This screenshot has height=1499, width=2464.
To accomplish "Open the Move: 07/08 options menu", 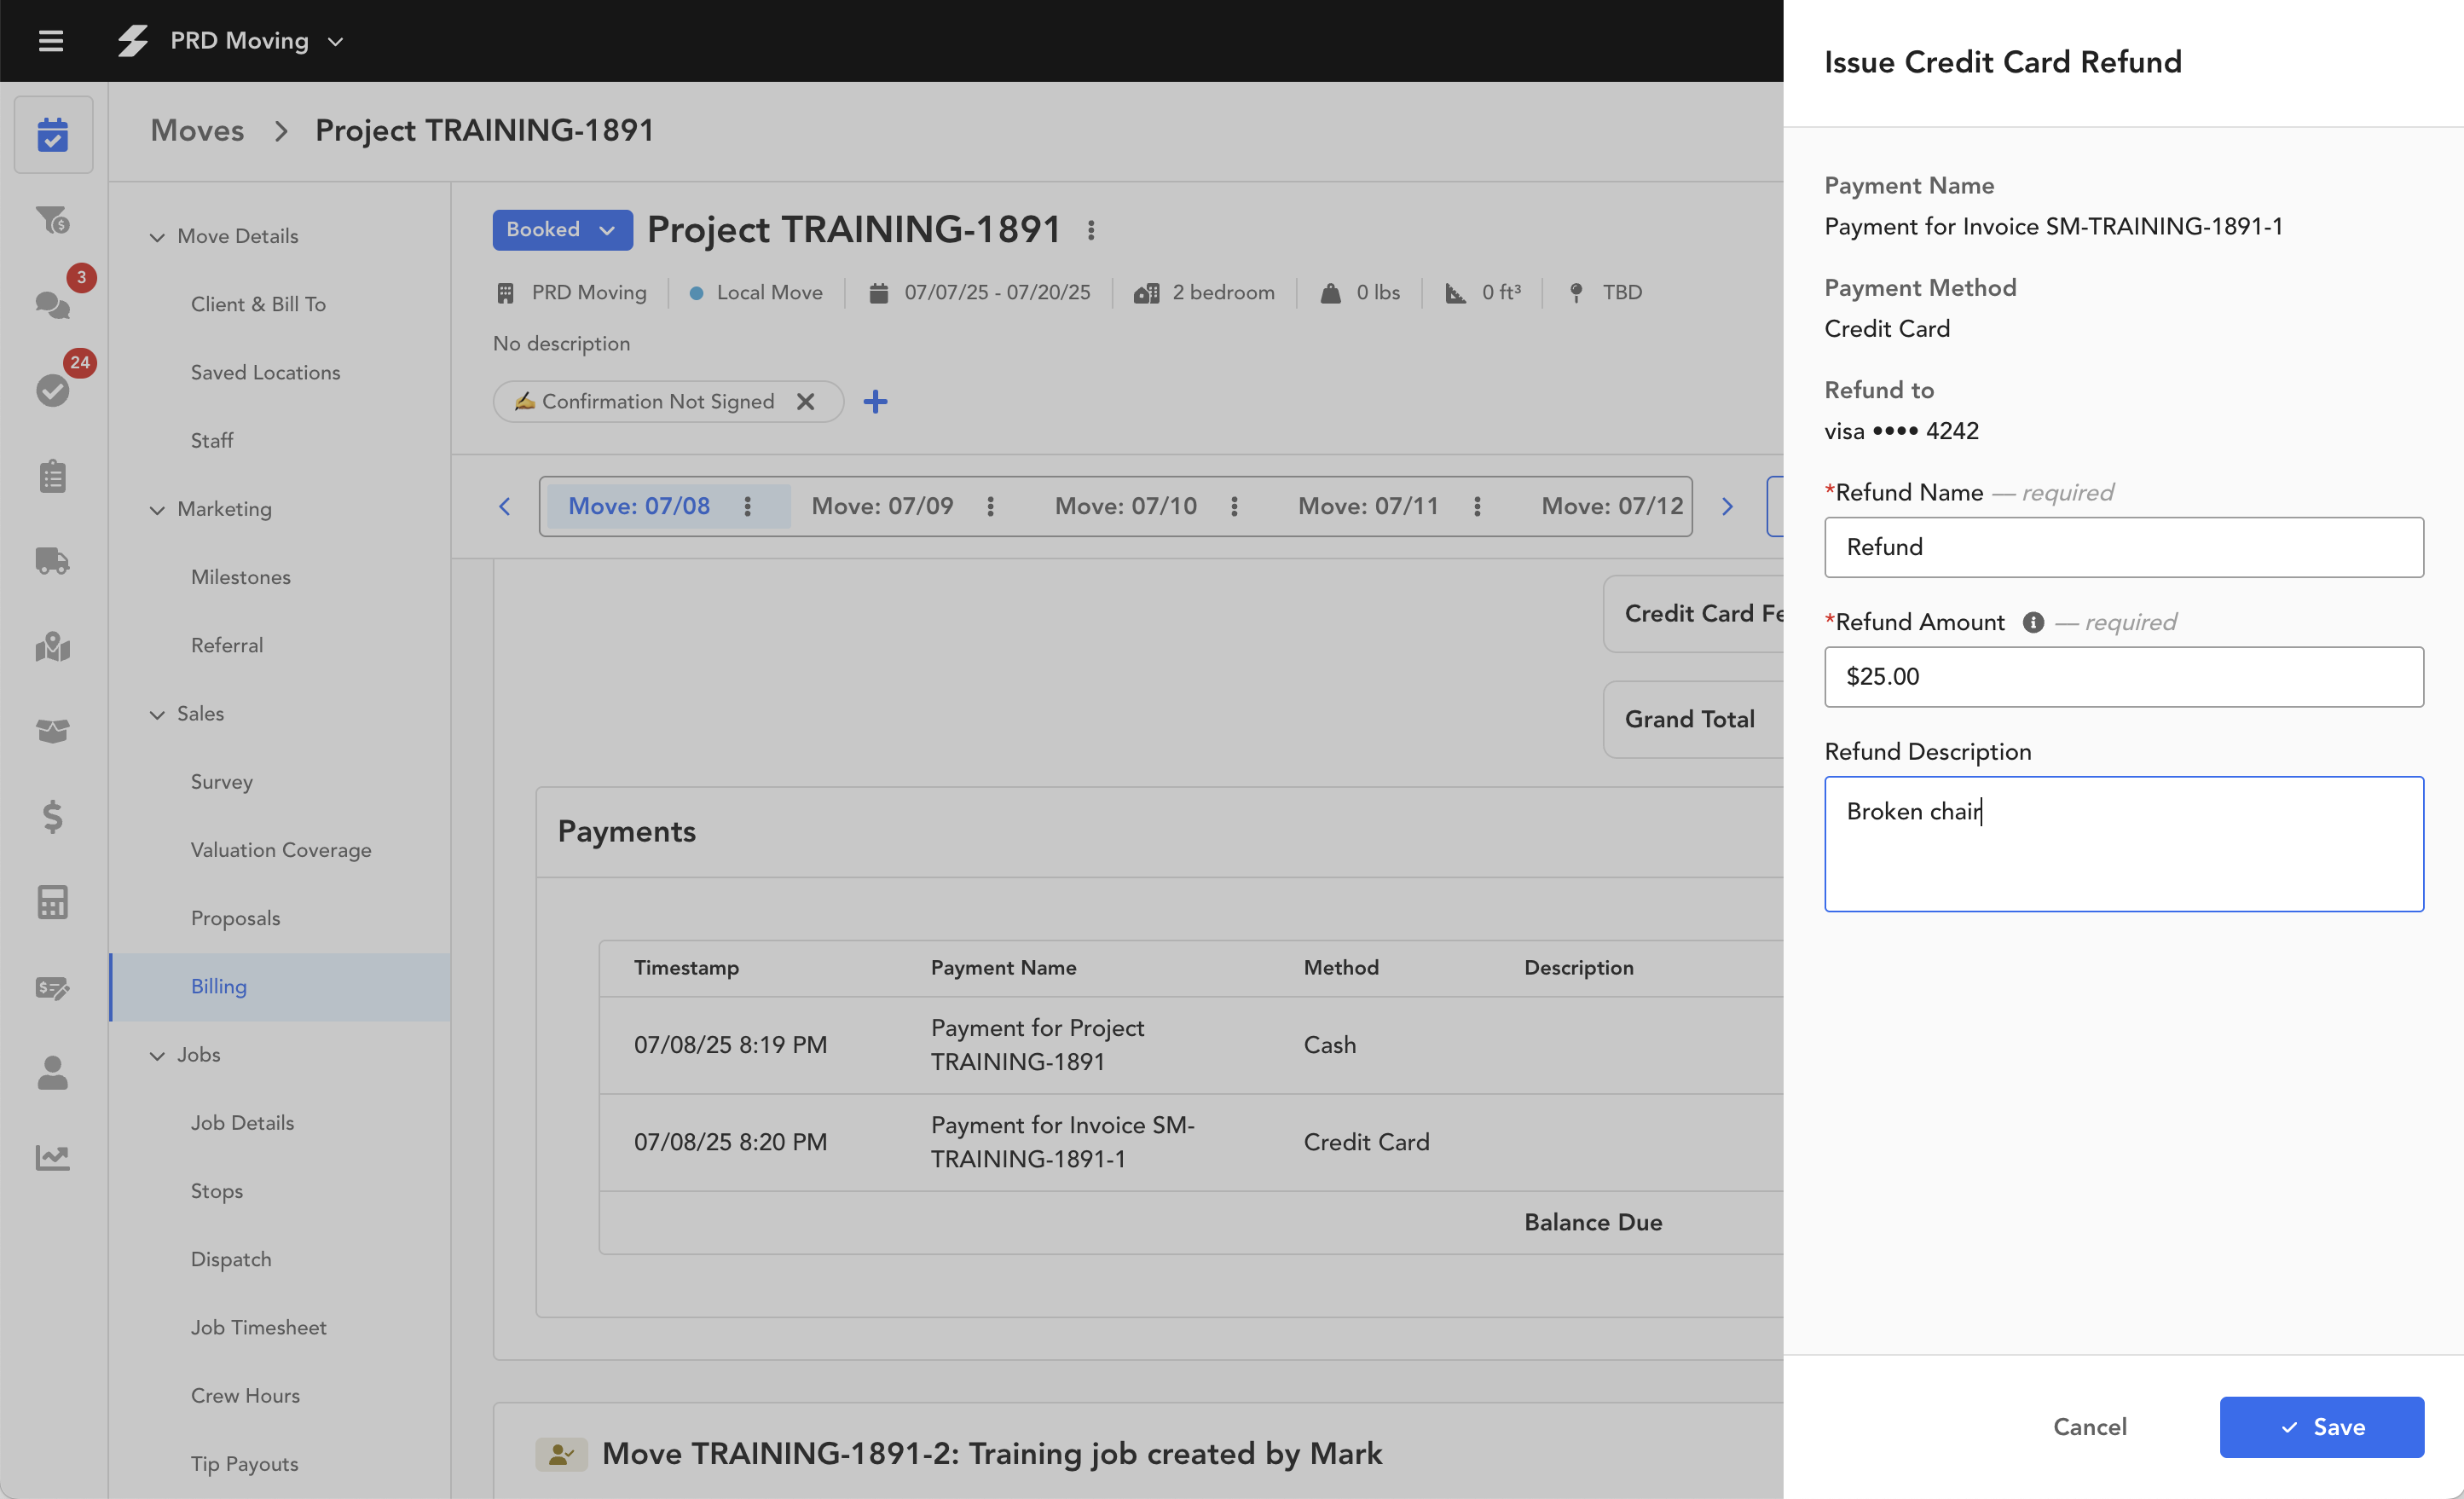I will click(x=747, y=506).
